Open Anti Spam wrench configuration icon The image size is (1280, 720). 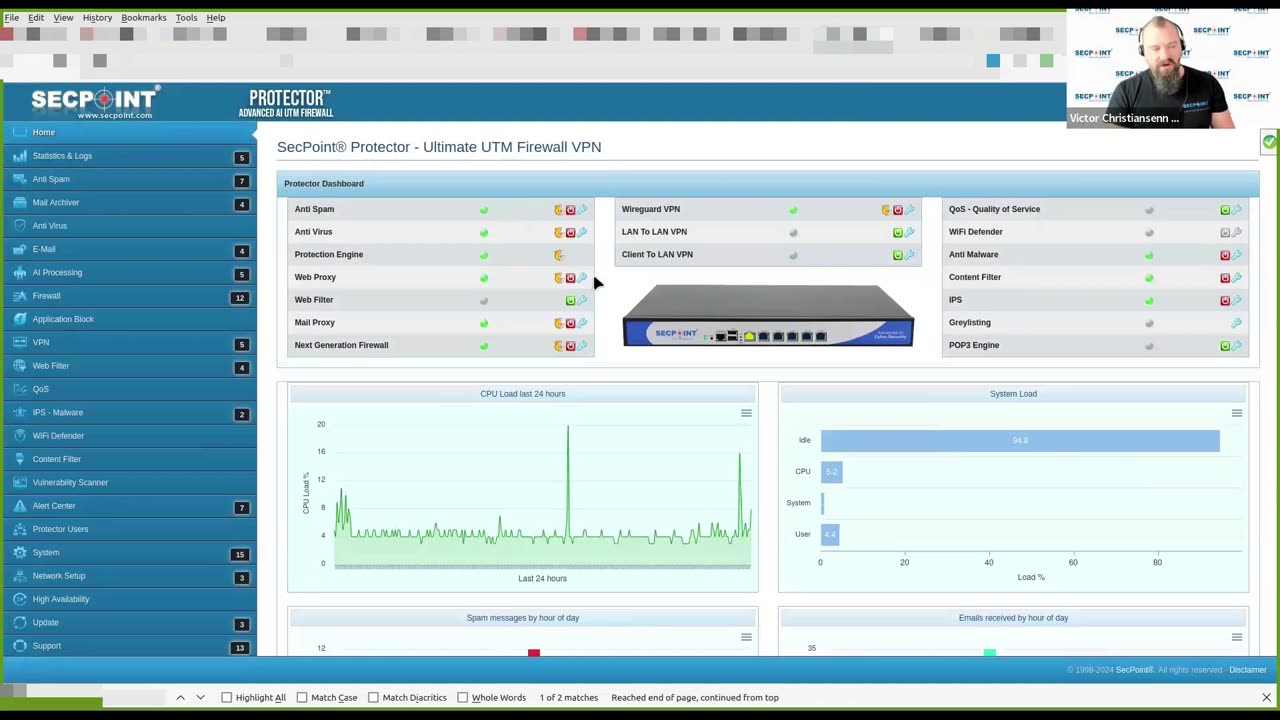(583, 210)
